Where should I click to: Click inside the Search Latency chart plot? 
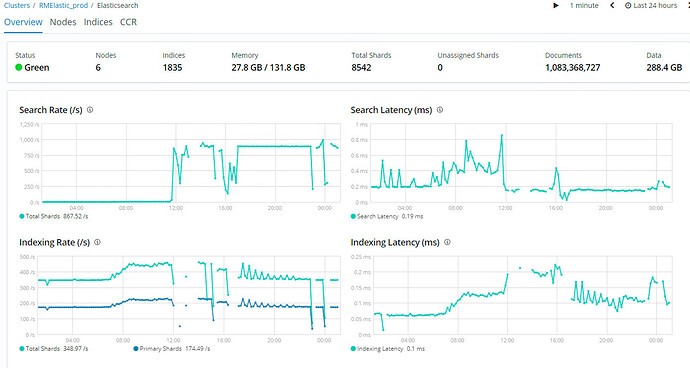click(521, 163)
